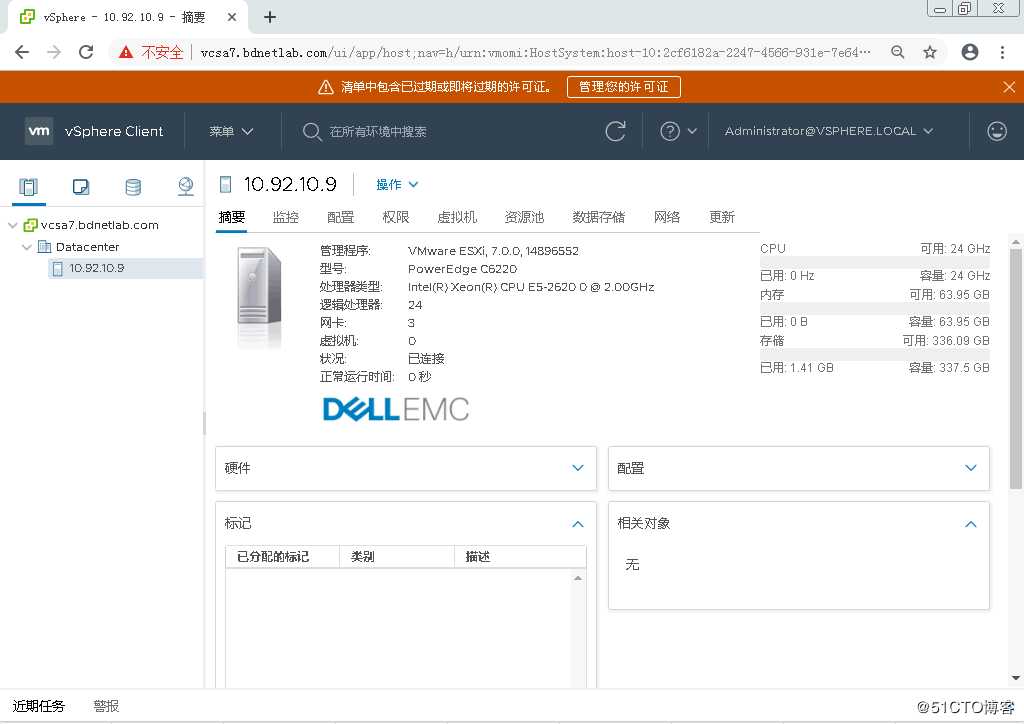Viewport: 1024px width, 724px height.
Task: Open the help question mark menu
Action: 678,131
